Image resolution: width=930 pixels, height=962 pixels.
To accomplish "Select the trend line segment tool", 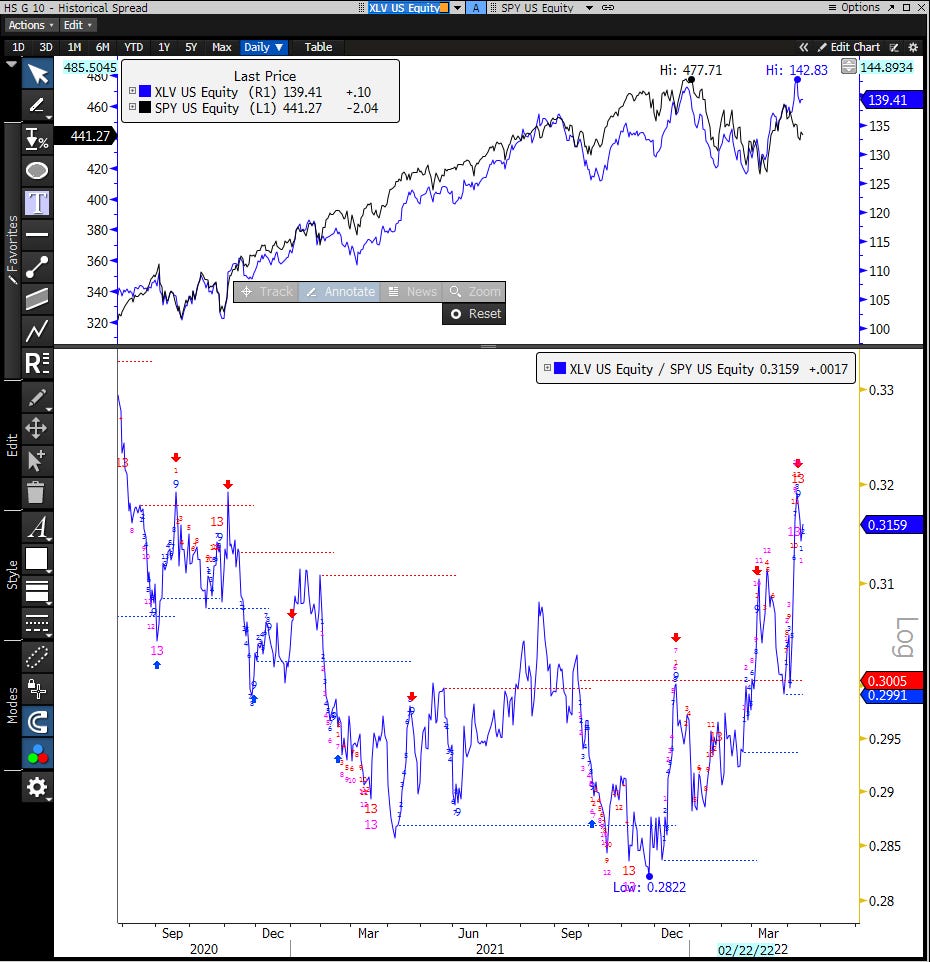I will (37, 266).
